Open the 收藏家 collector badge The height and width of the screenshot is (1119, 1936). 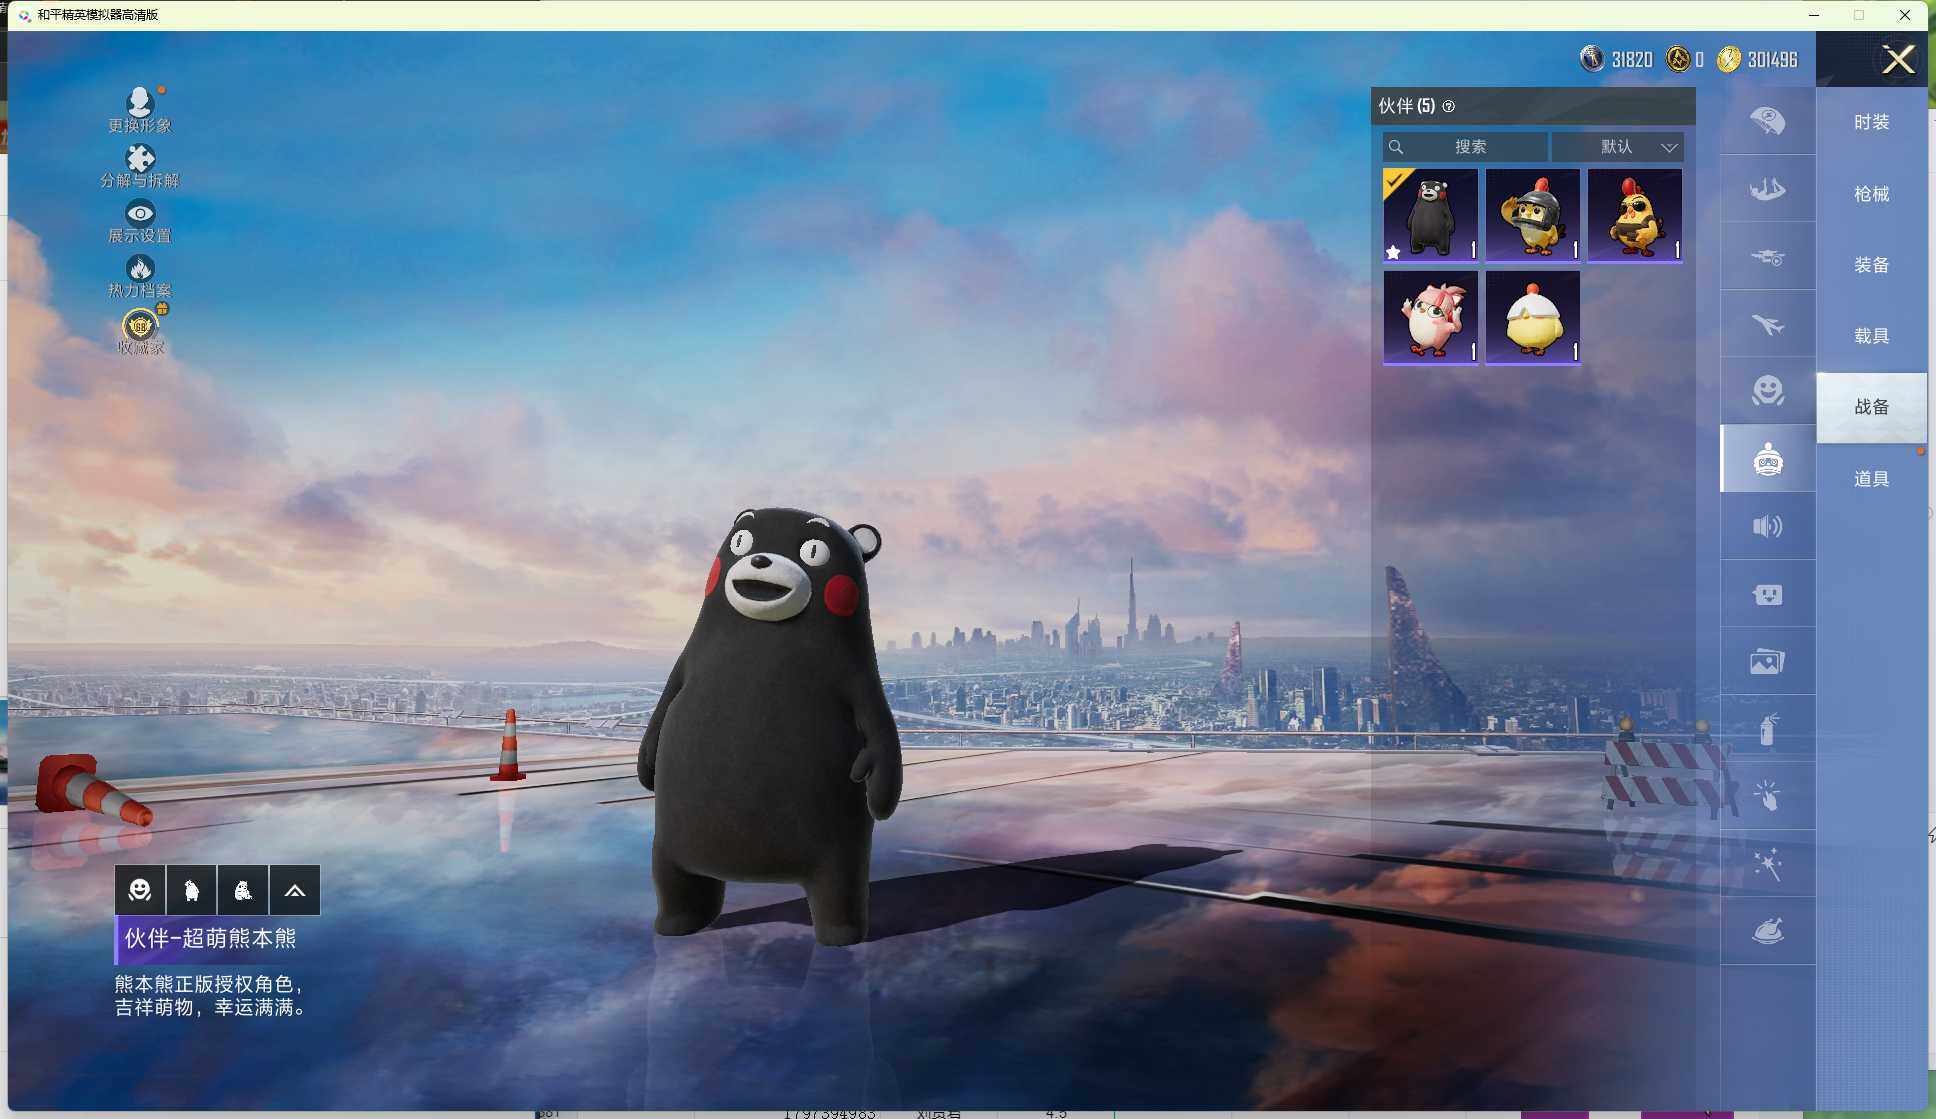tap(140, 325)
